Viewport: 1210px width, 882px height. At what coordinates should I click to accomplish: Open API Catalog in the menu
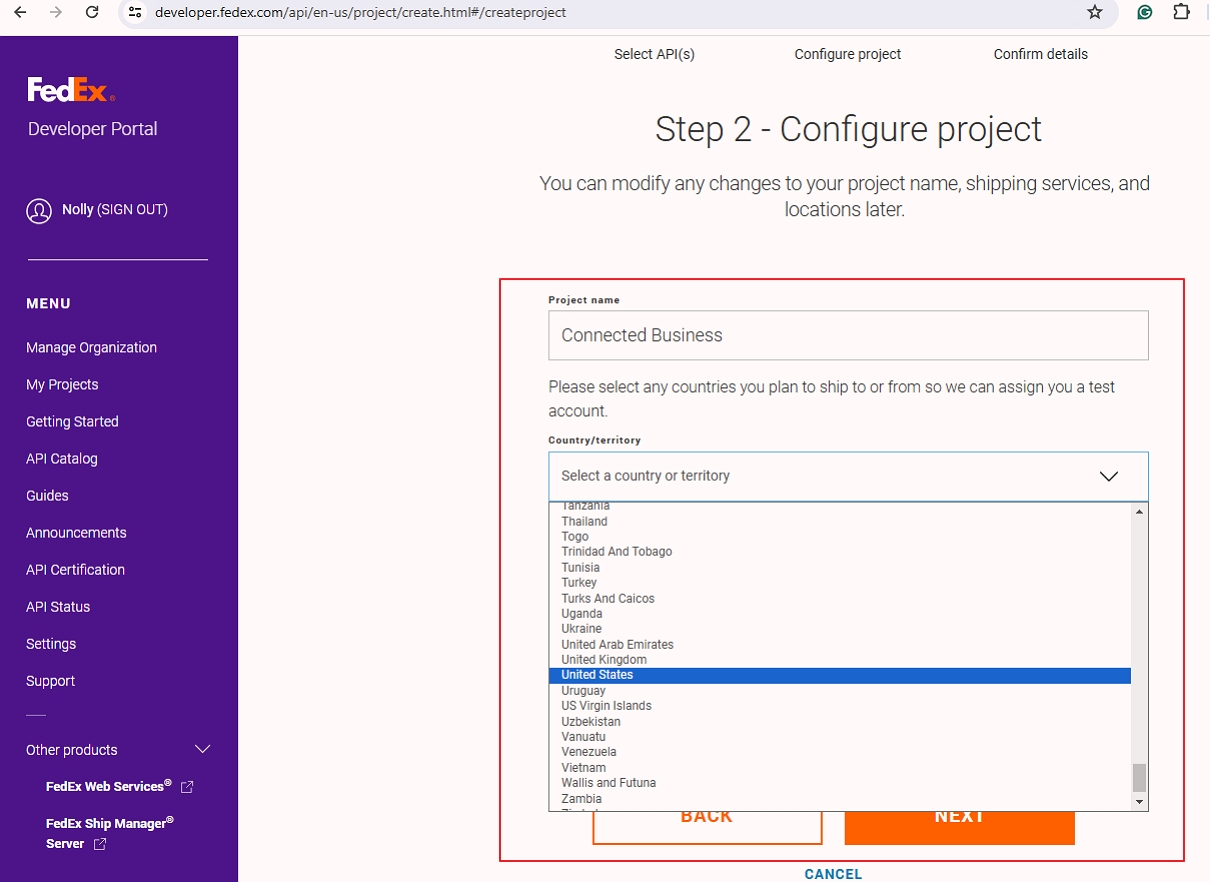point(62,458)
